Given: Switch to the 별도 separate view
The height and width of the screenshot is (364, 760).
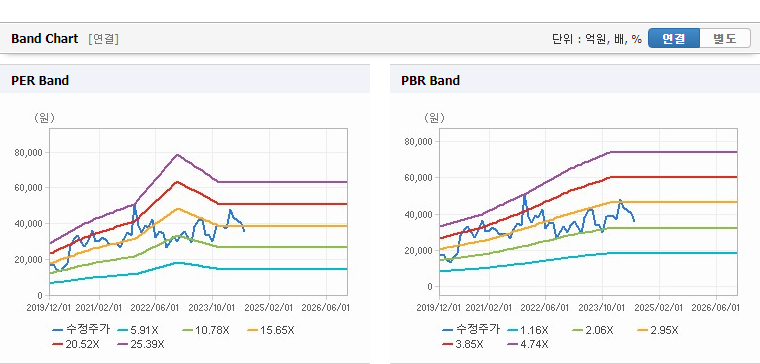Looking at the screenshot, I should click(725, 38).
